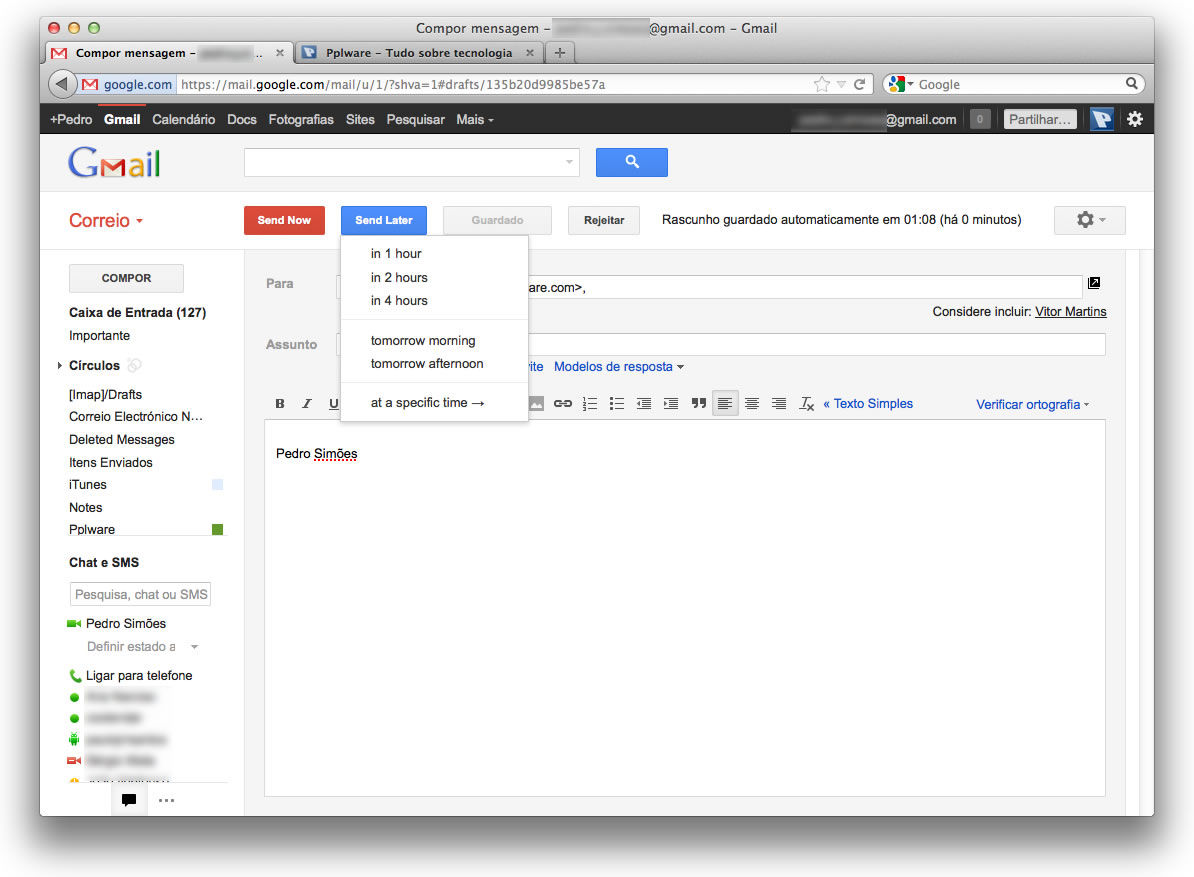Click the light blue iTunes label color square
Screen dimensions: 1194x877
[x=217, y=484]
